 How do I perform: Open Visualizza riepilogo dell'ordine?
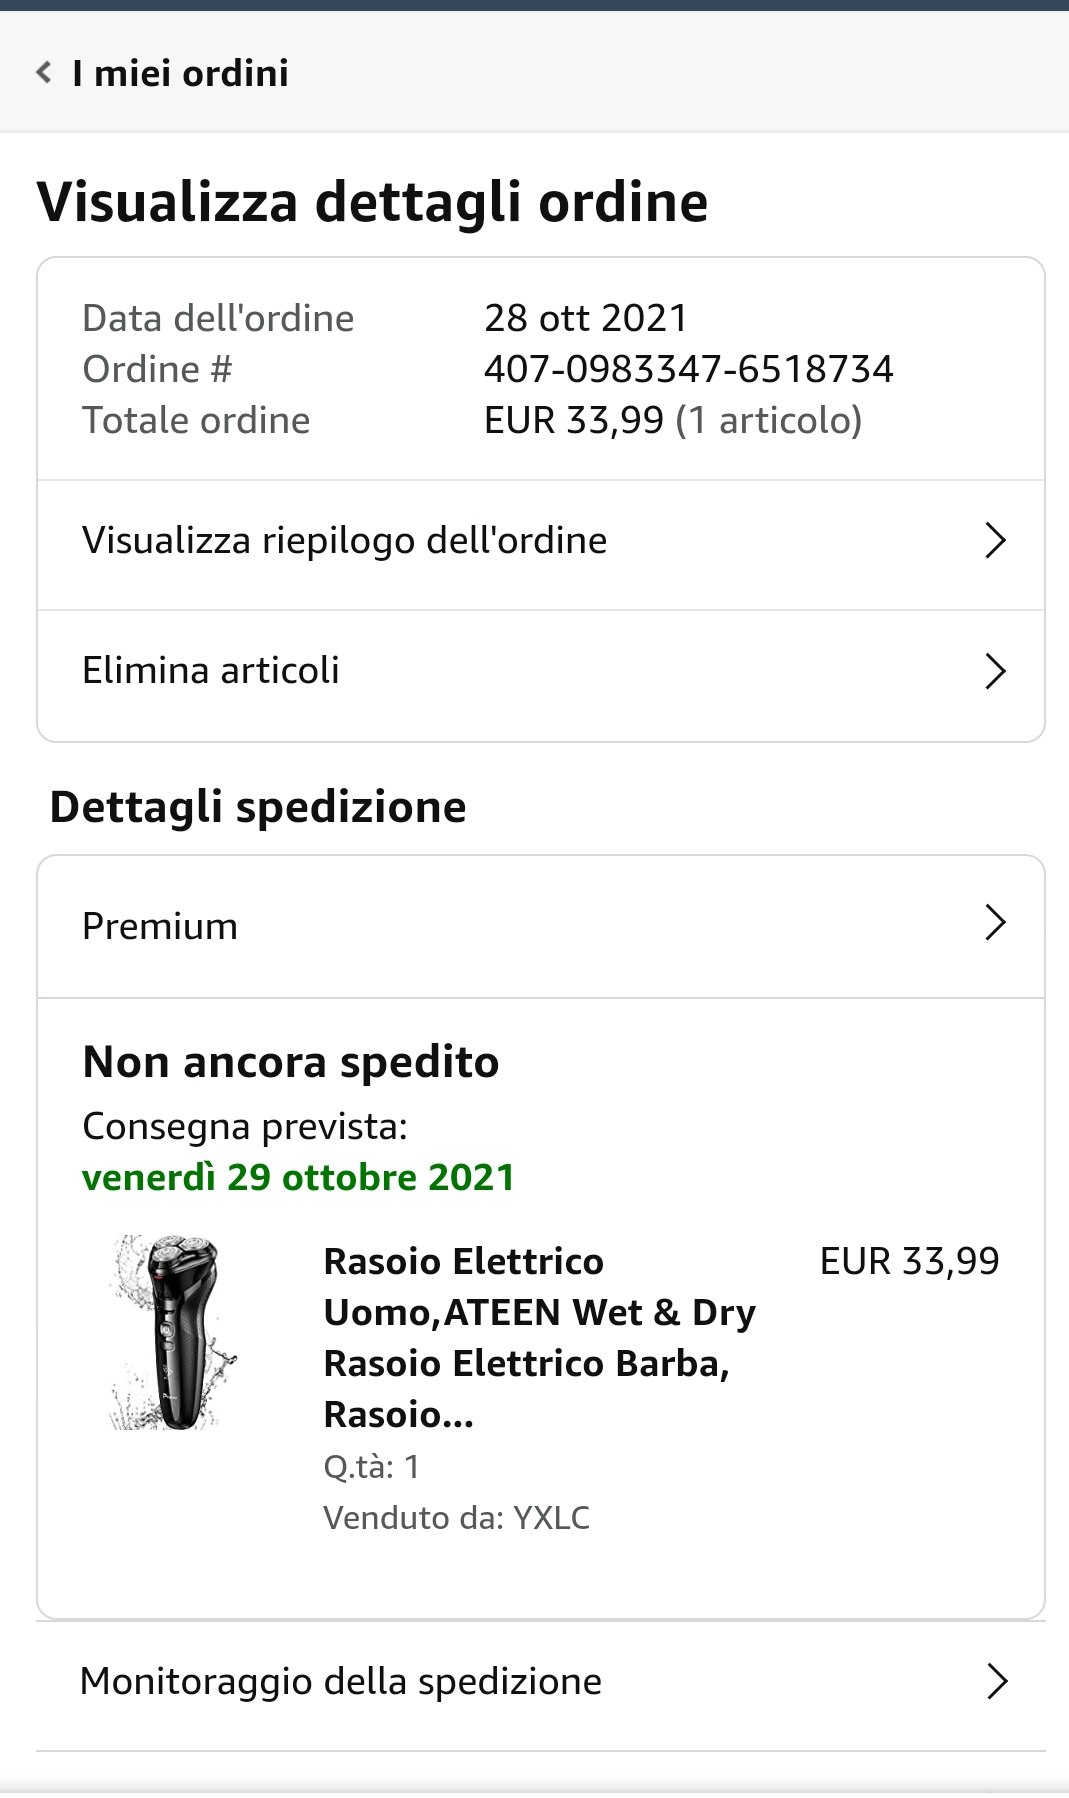coord(344,541)
